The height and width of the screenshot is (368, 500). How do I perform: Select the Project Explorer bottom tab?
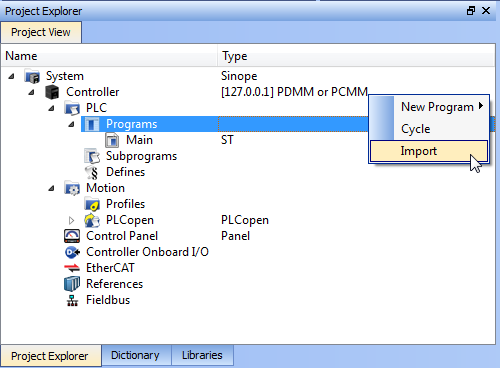pos(50,356)
